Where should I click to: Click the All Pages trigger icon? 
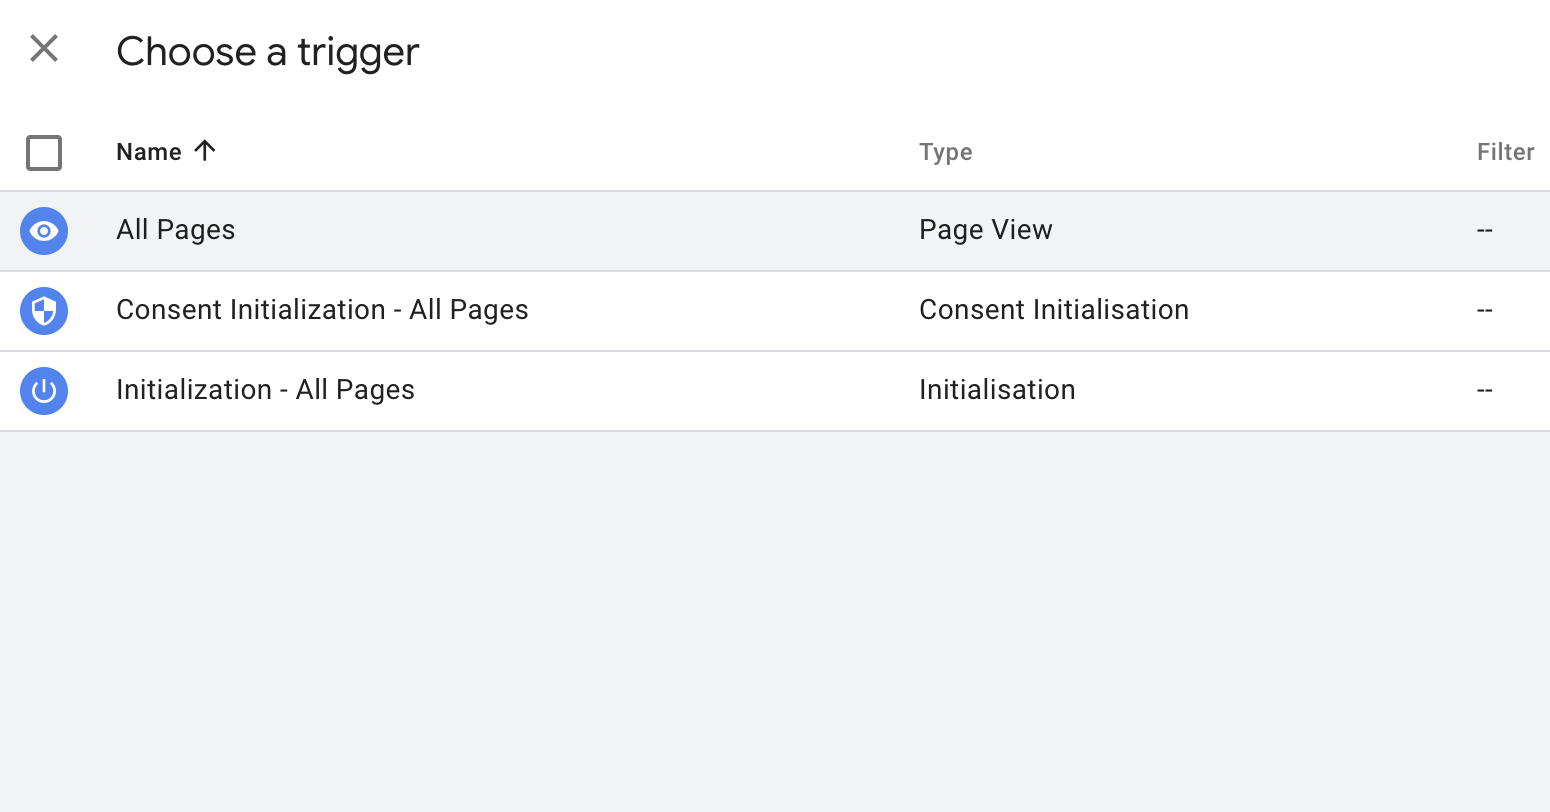[44, 231]
